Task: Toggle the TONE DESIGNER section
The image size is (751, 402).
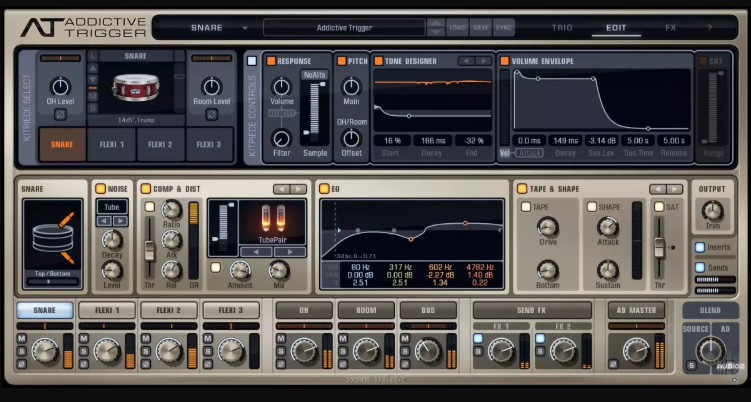Action: 378,61
